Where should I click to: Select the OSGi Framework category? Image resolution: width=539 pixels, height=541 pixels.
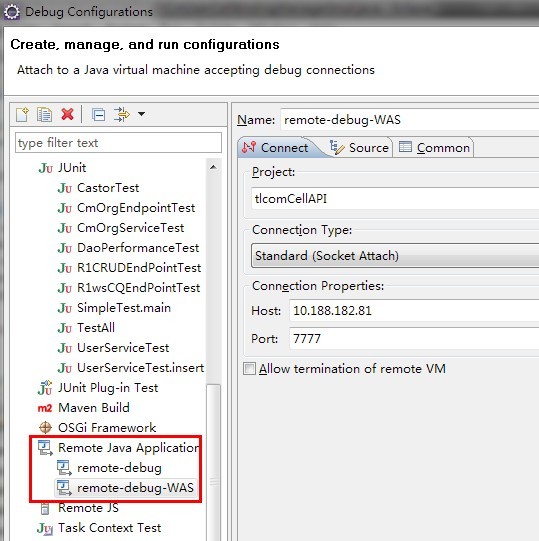[107, 428]
